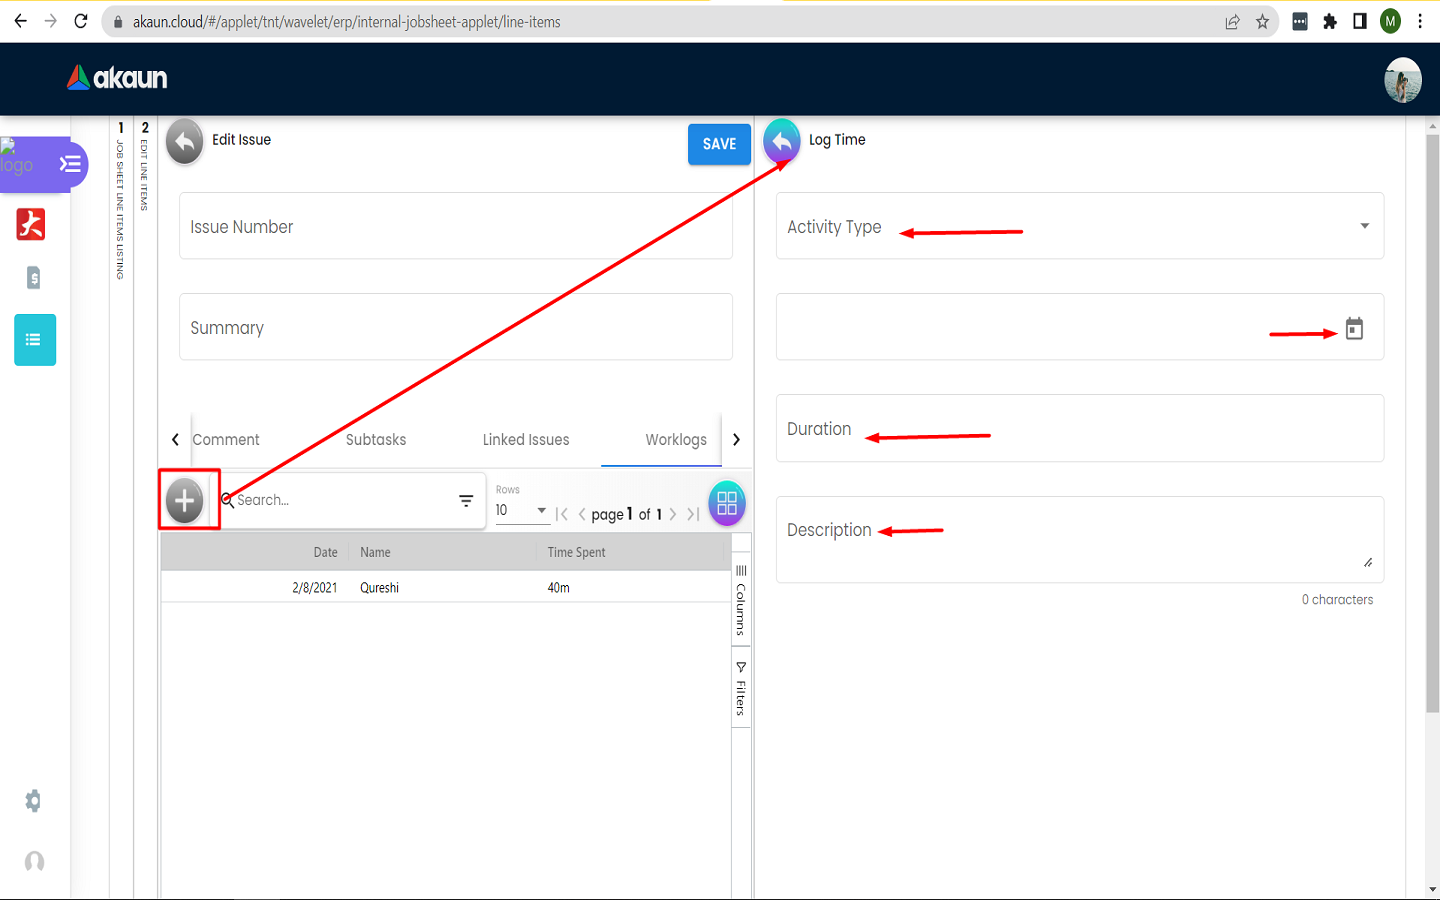Sort by the Name column header

click(375, 552)
